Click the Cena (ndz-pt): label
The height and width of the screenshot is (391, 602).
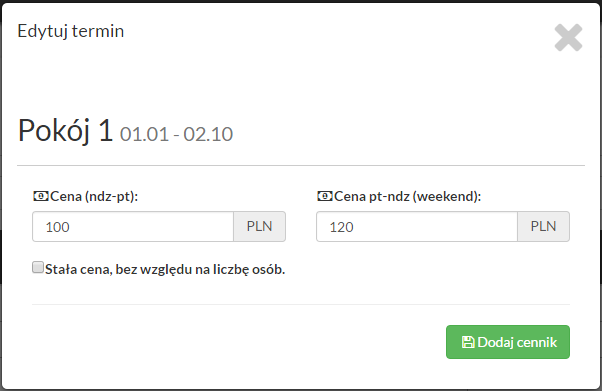click(x=94, y=197)
